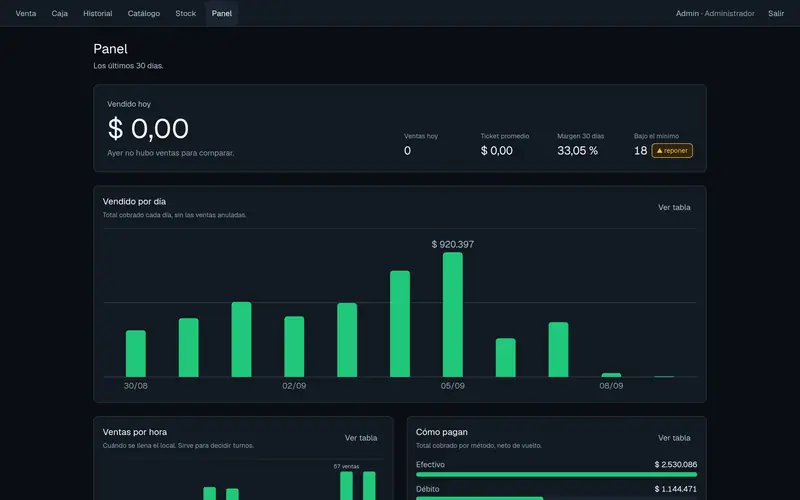Image resolution: width=800 pixels, height=500 pixels.
Task: Click the small bar above 08/09
Action: (611, 375)
